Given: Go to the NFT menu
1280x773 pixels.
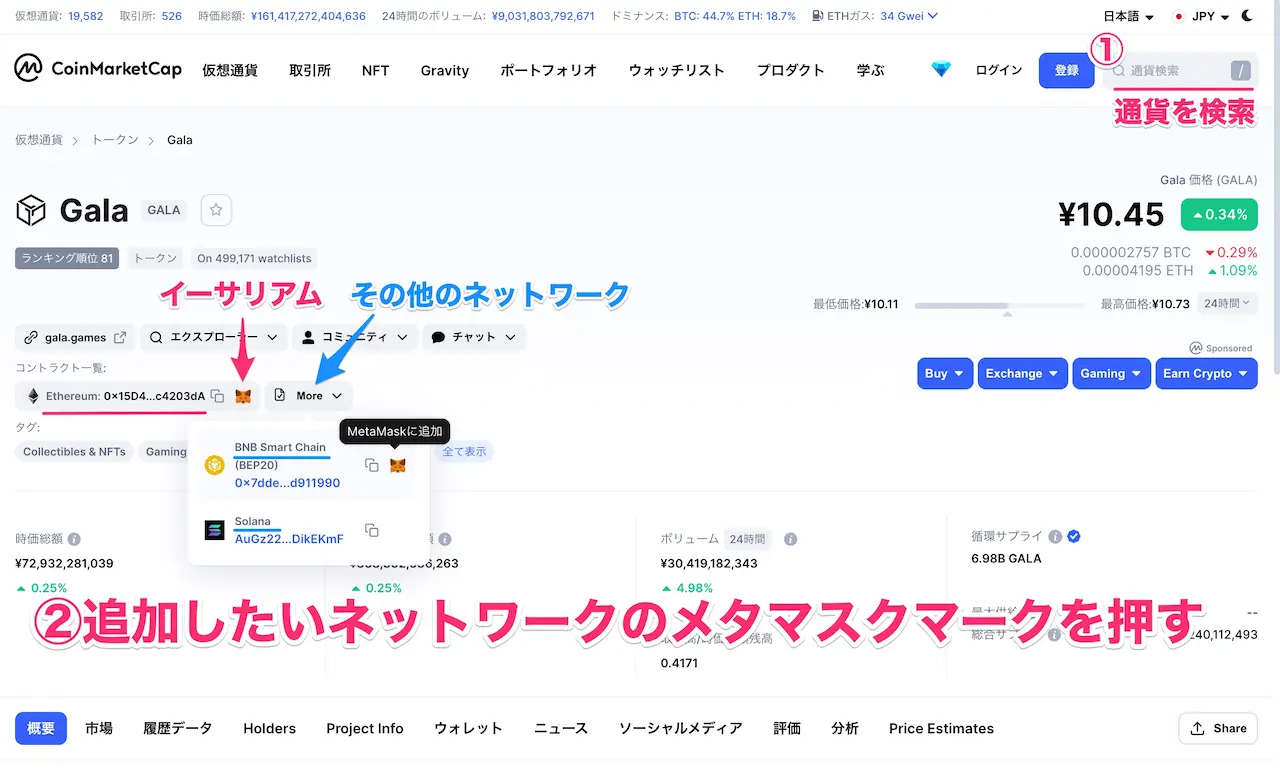Looking at the screenshot, I should (x=375, y=70).
